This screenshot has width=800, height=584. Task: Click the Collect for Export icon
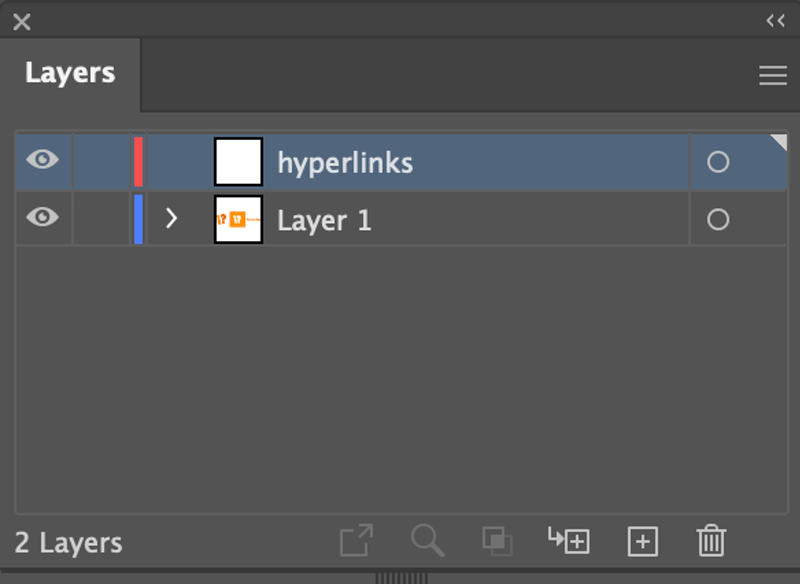[x=357, y=540]
